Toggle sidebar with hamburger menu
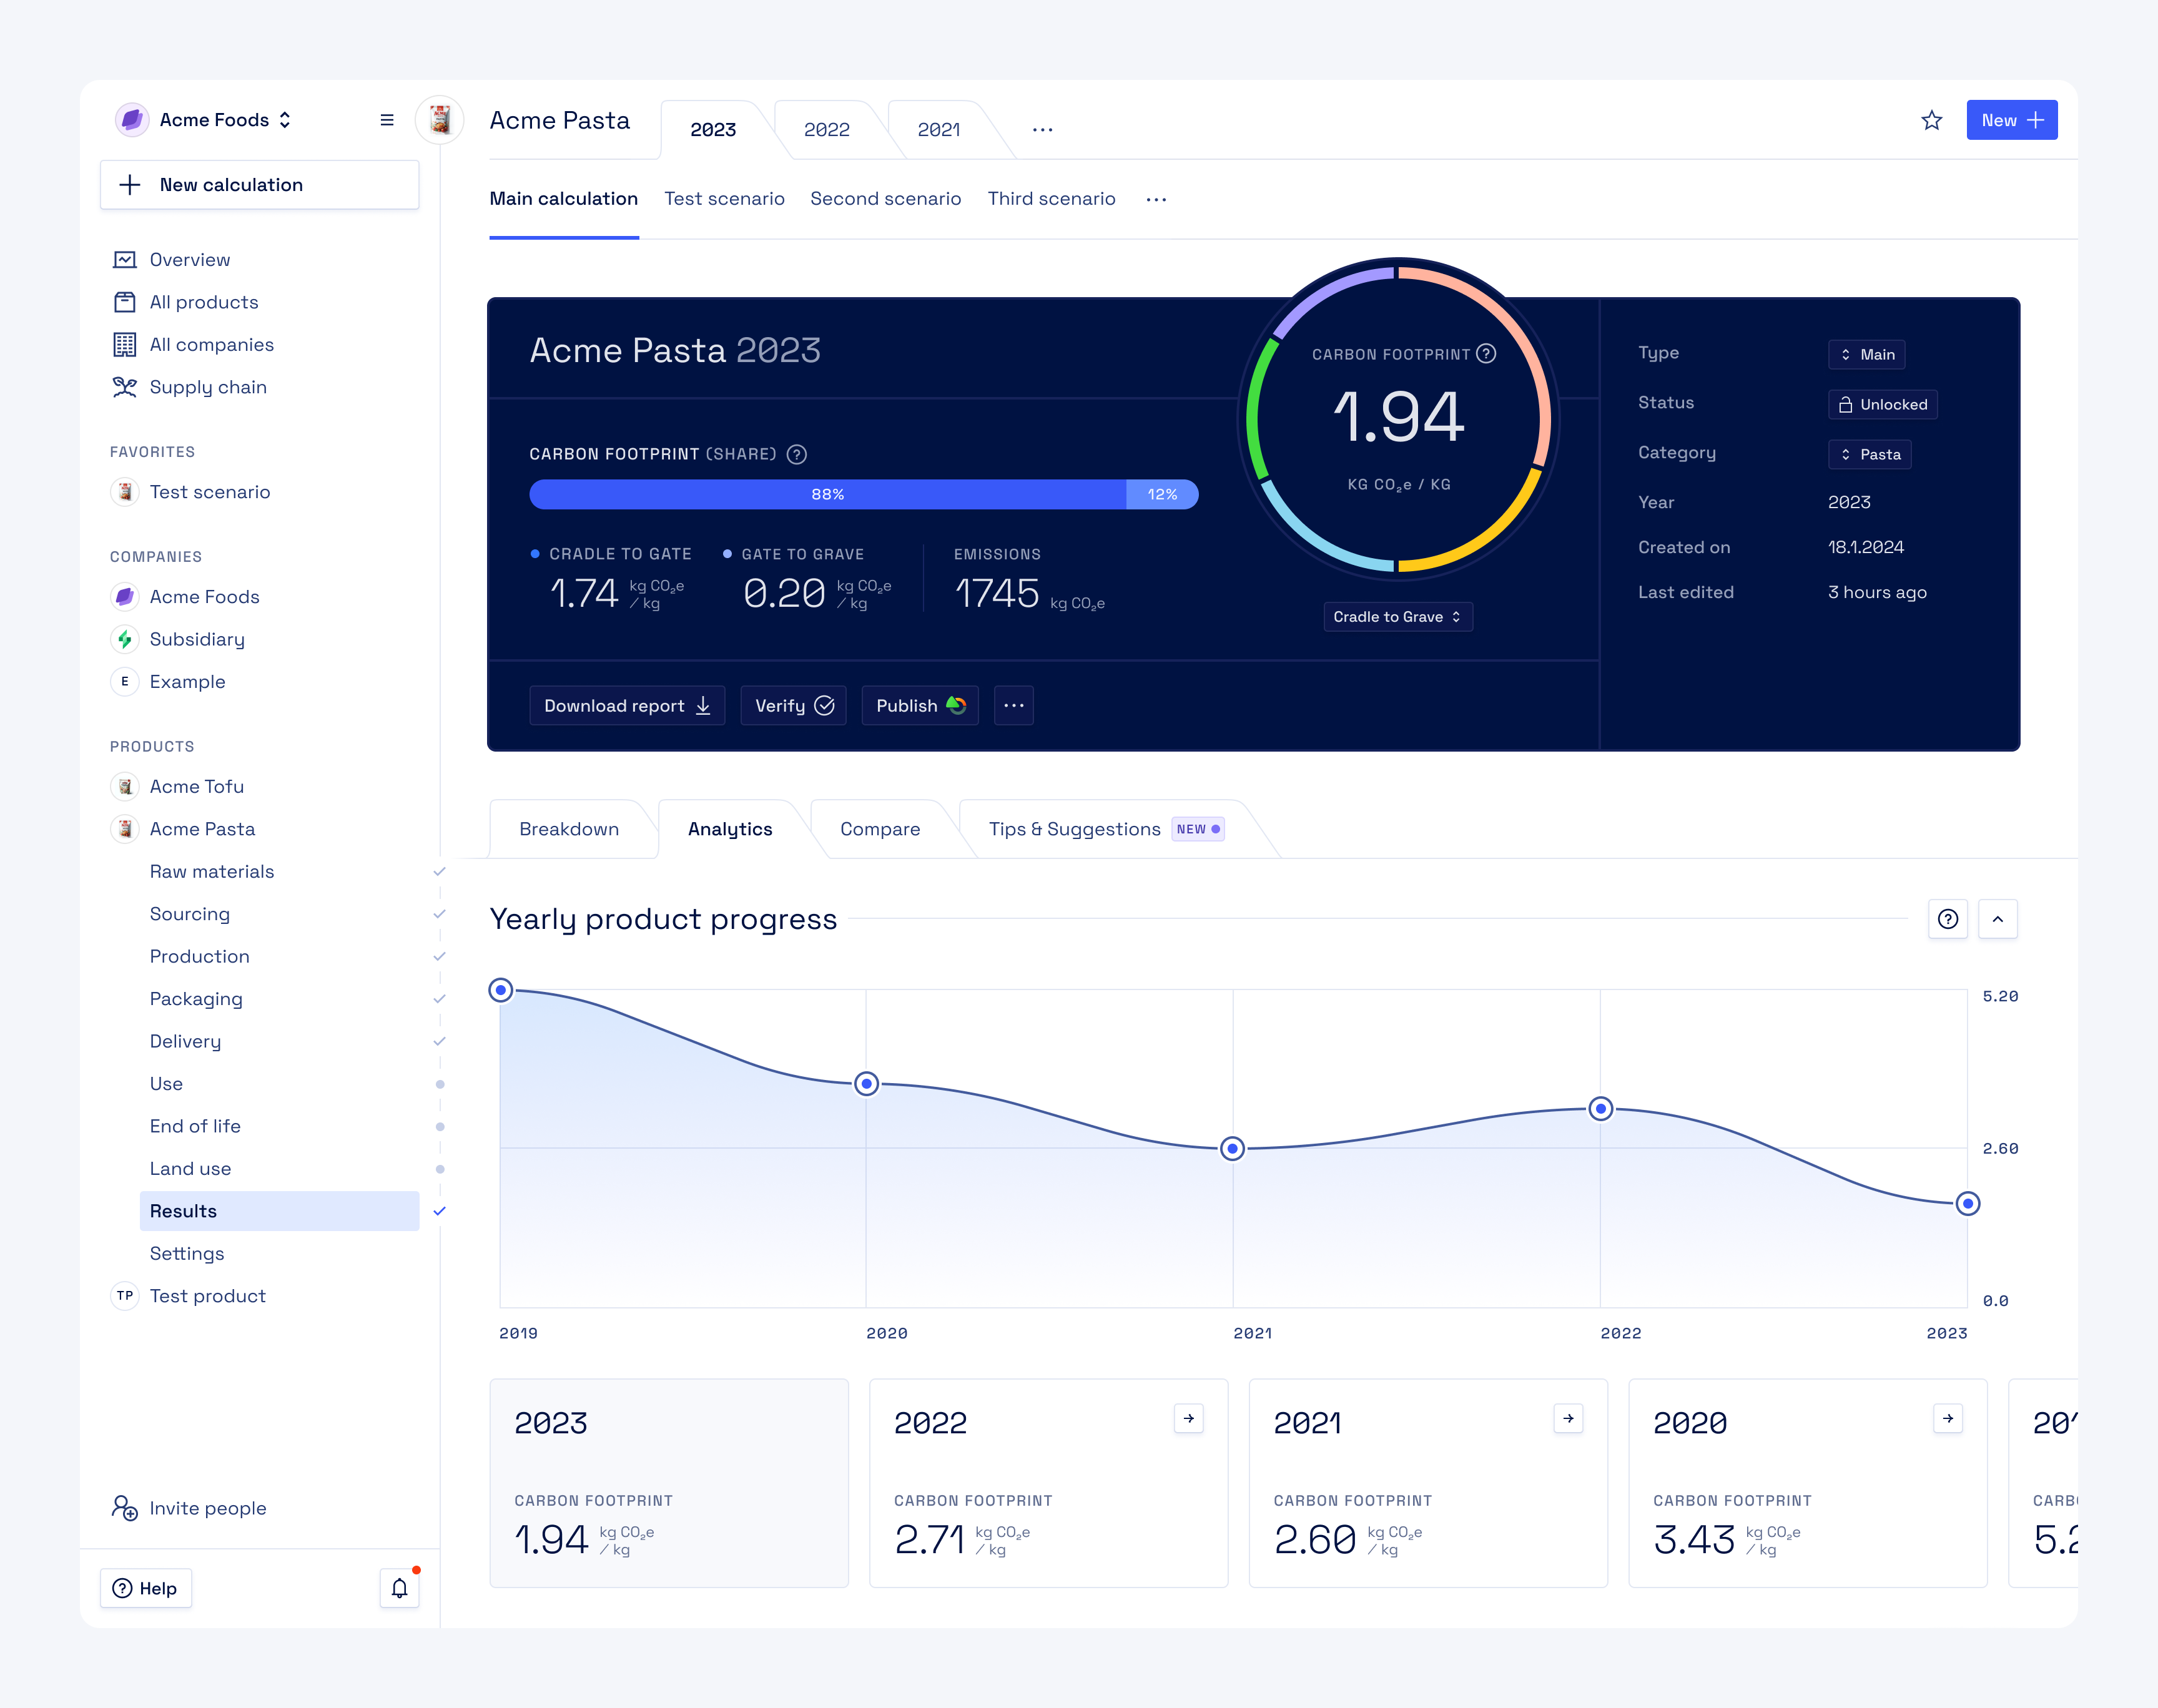The height and width of the screenshot is (1708, 2158). coord(387,119)
